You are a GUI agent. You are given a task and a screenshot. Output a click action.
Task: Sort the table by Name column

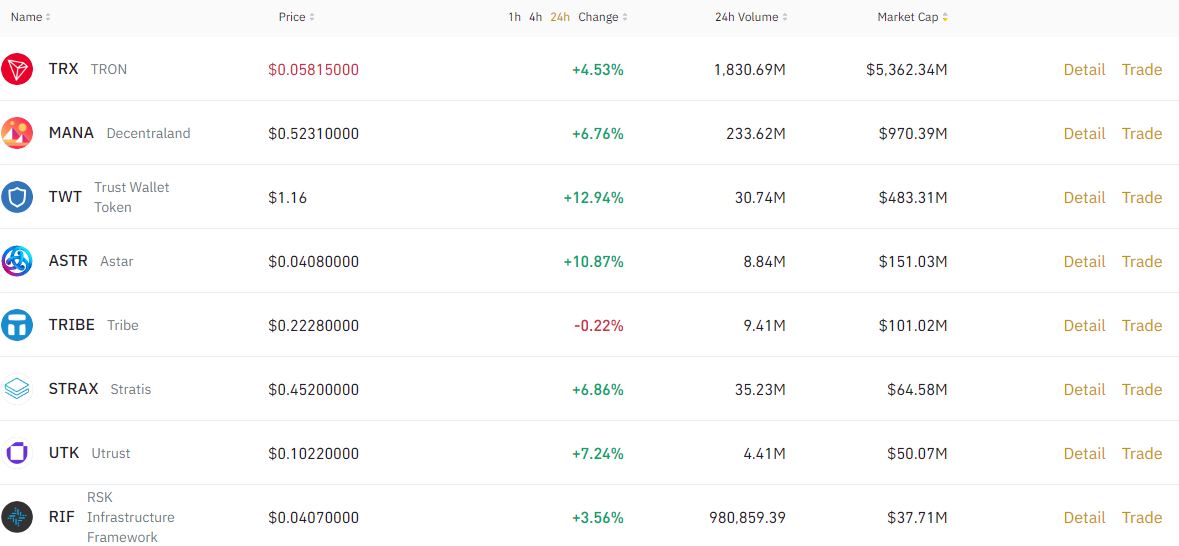click(31, 17)
